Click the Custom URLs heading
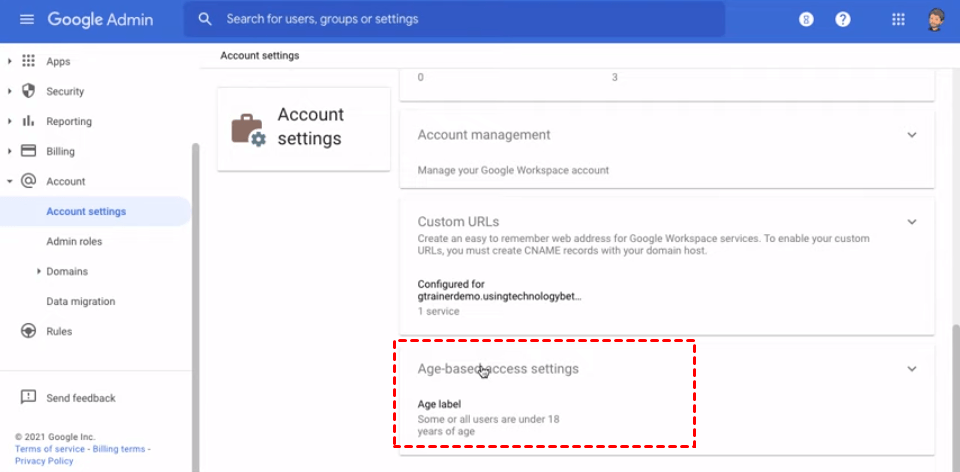This screenshot has width=960, height=472. tap(458, 222)
